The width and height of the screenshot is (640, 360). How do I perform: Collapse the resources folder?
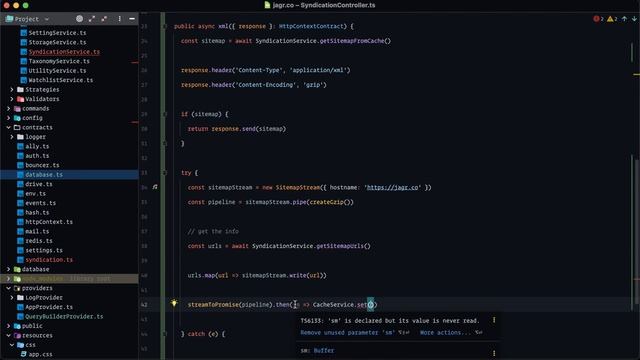tap(9, 336)
